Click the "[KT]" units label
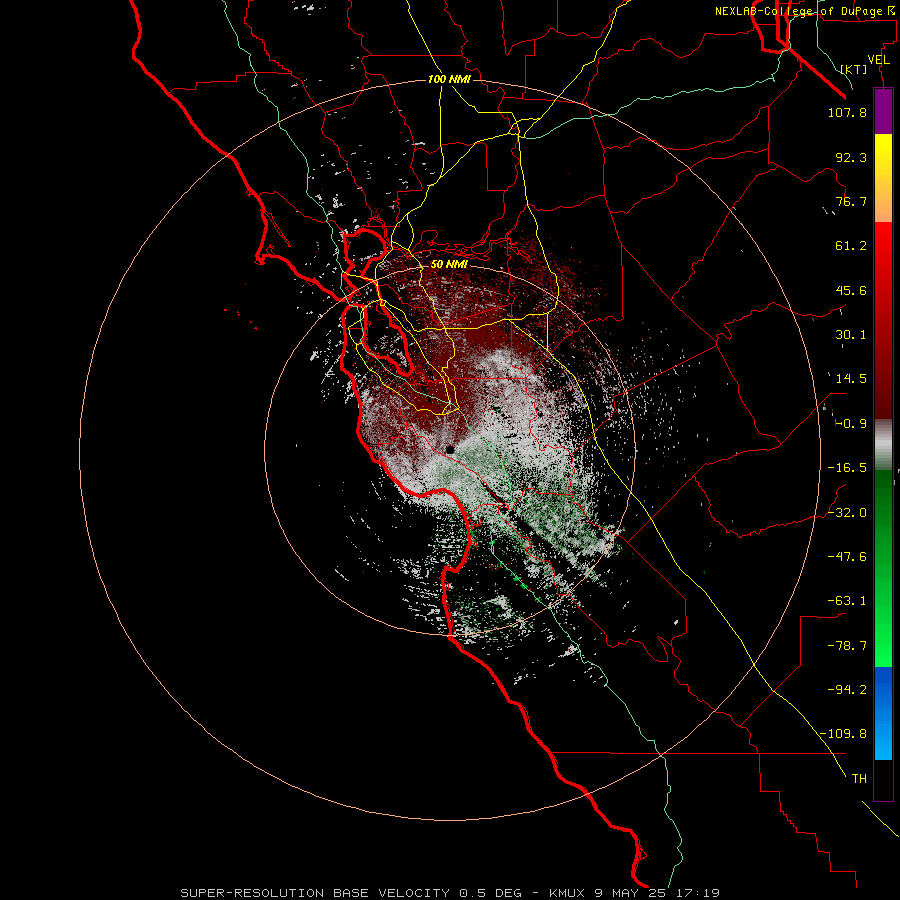Viewport: 900px width, 900px height. [x=854, y=69]
